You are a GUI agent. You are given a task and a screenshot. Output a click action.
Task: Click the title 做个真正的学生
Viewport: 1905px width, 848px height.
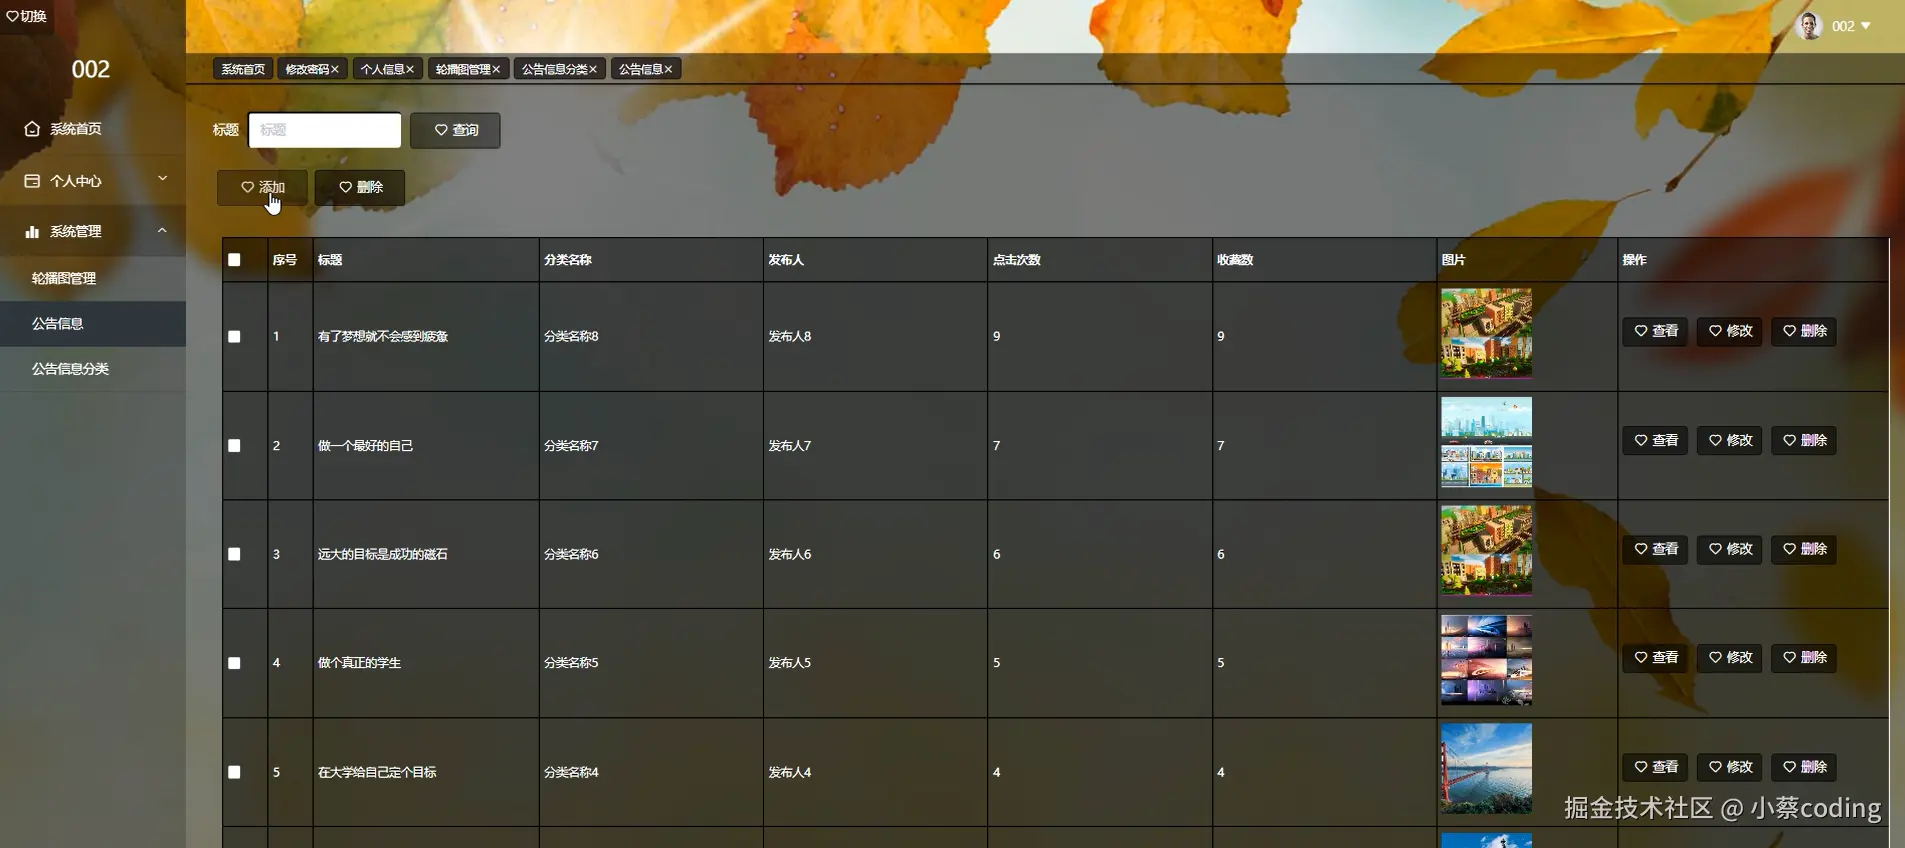coord(359,663)
